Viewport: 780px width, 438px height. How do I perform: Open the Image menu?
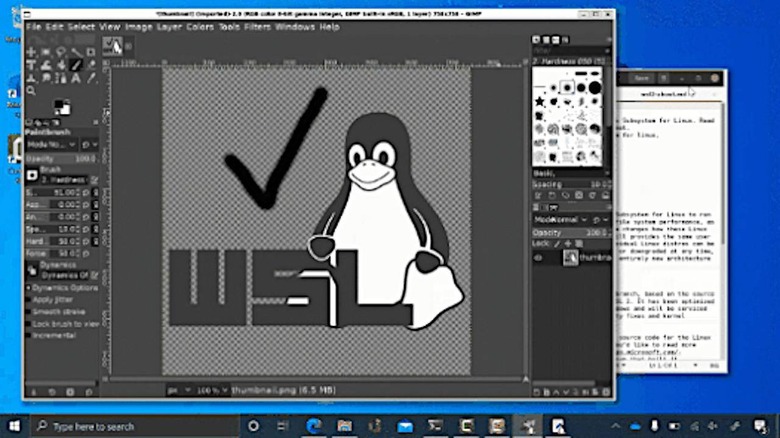(x=138, y=27)
